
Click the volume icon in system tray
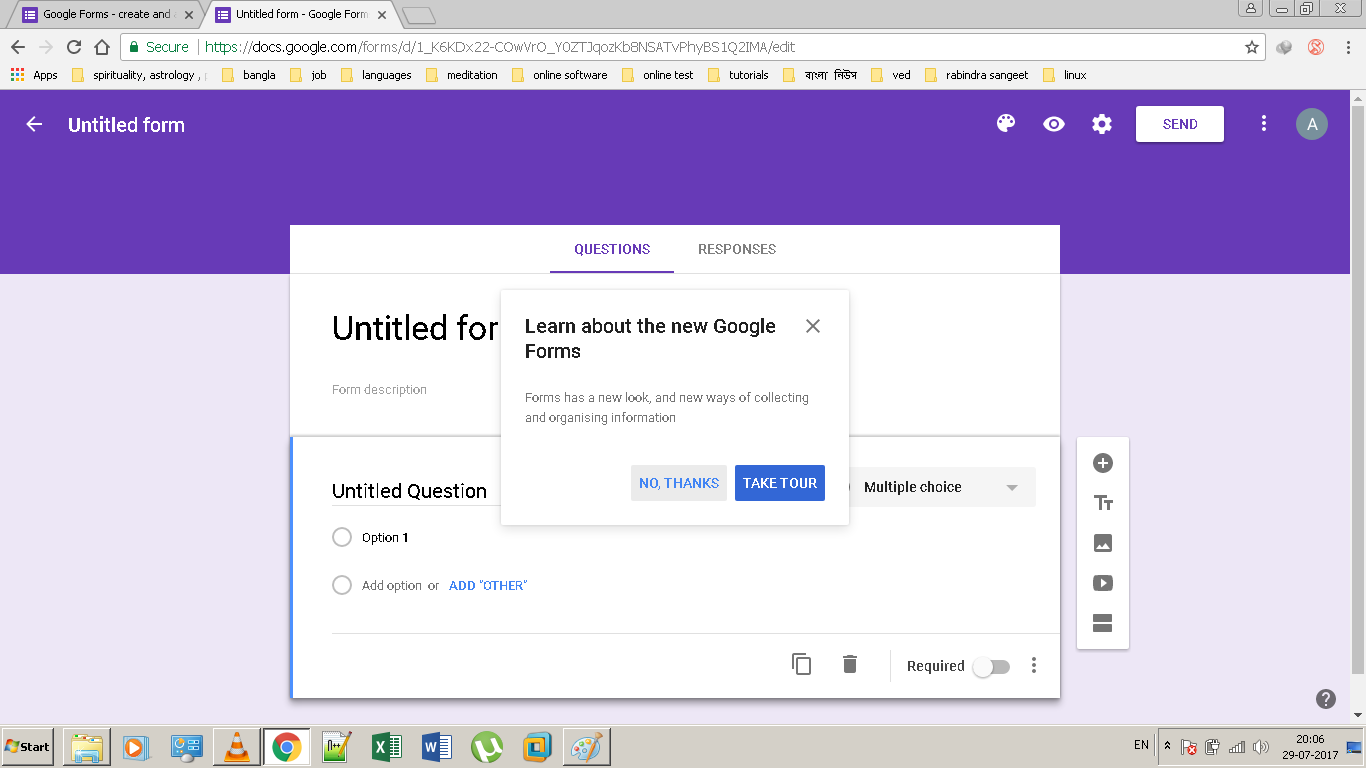coord(1260,746)
